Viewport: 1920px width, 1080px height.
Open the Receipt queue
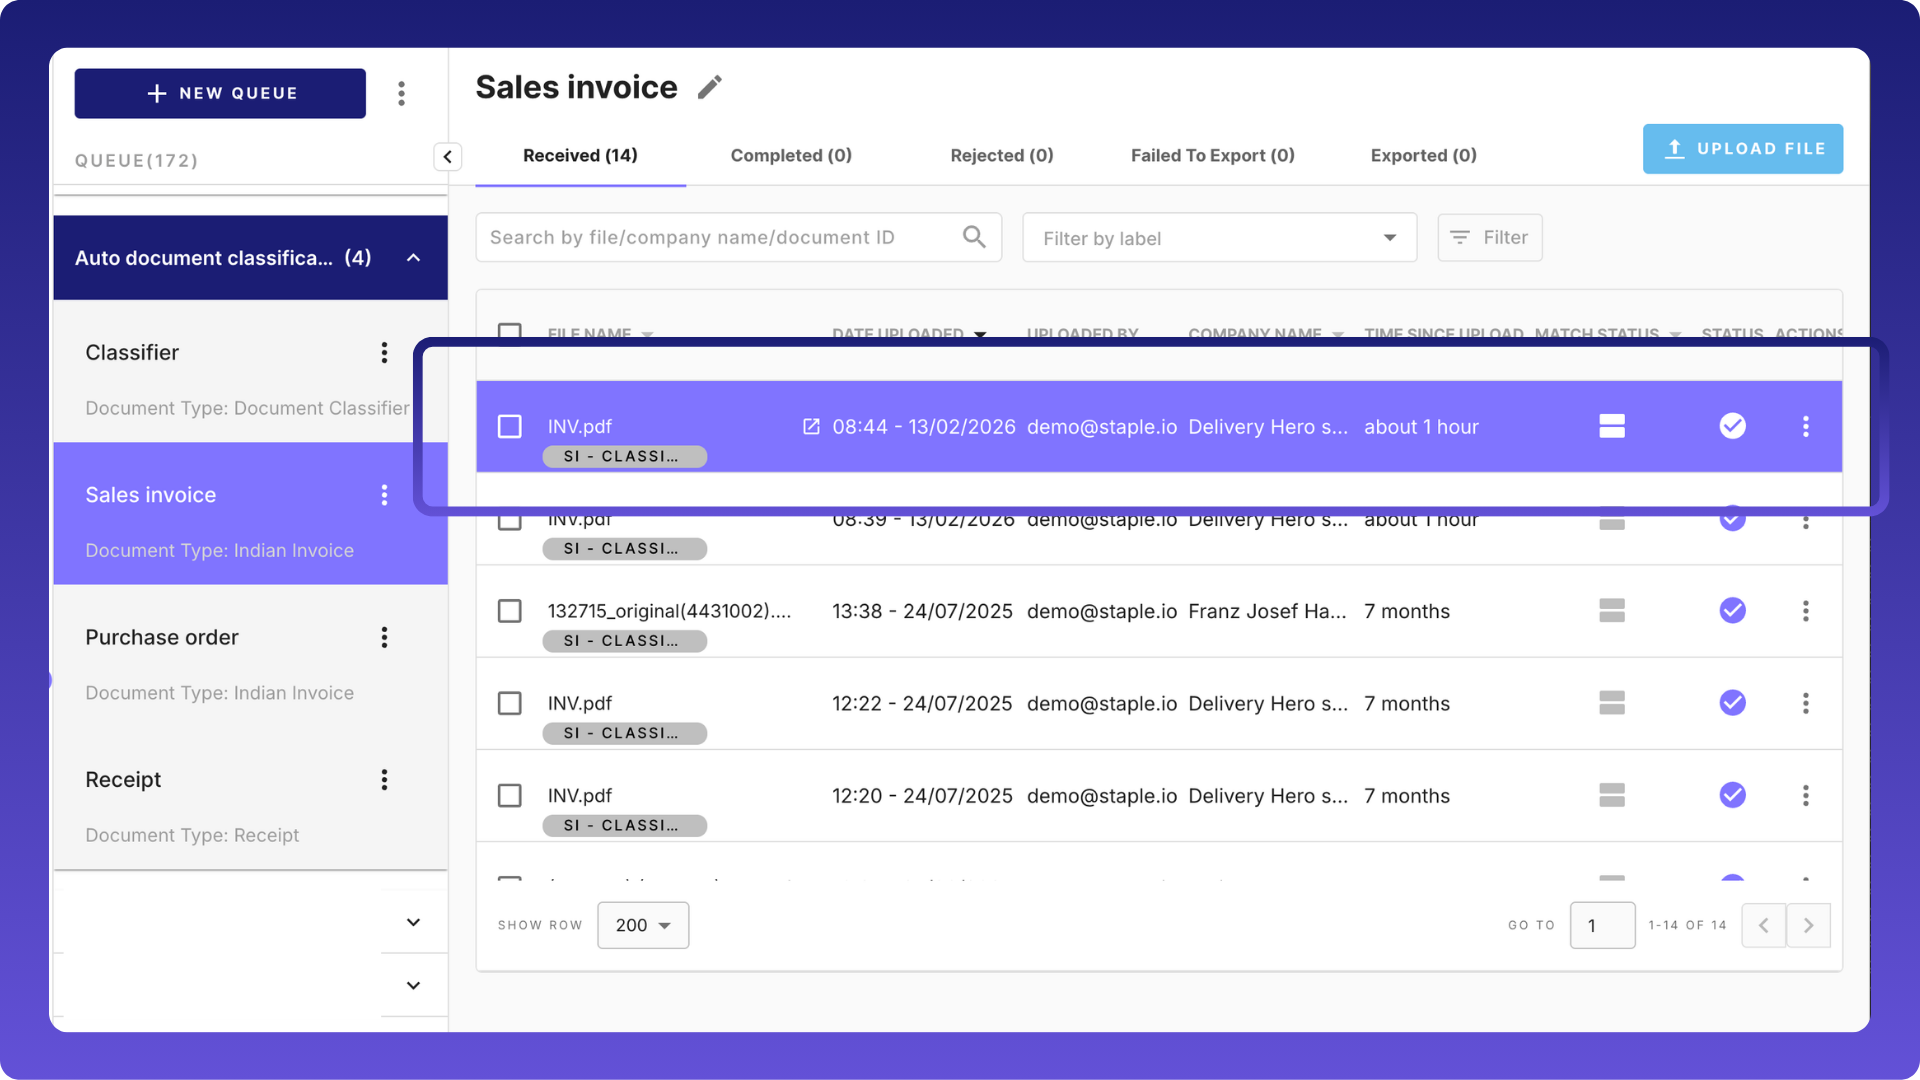[x=250, y=798]
